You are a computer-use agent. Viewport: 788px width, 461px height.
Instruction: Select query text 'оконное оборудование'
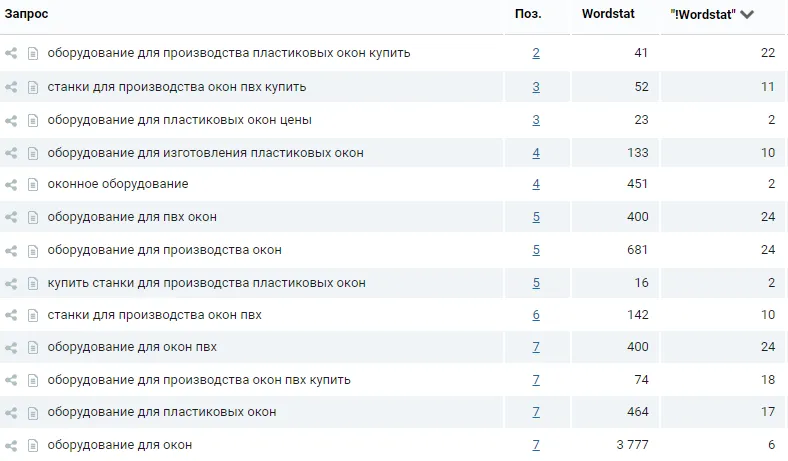pyautogui.click(x=118, y=184)
